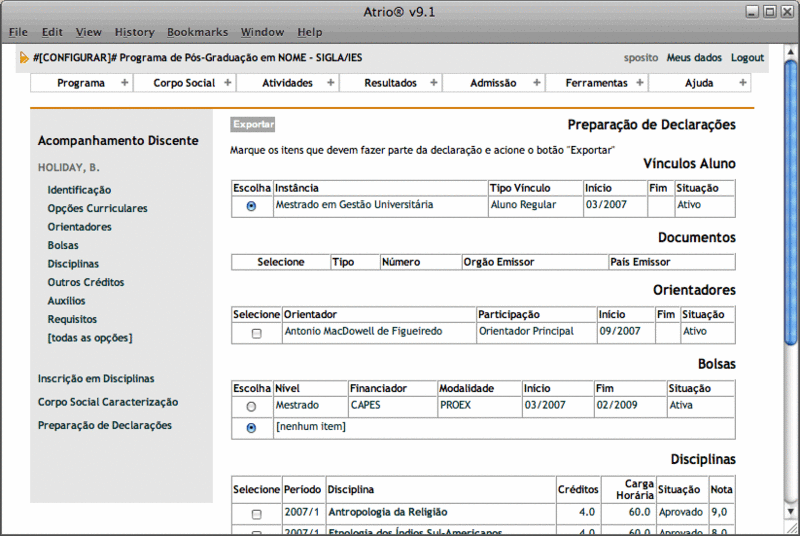Screen dimensions: 800x536
Task: Expand the Corpo Social plus icon
Action: tap(226, 83)
